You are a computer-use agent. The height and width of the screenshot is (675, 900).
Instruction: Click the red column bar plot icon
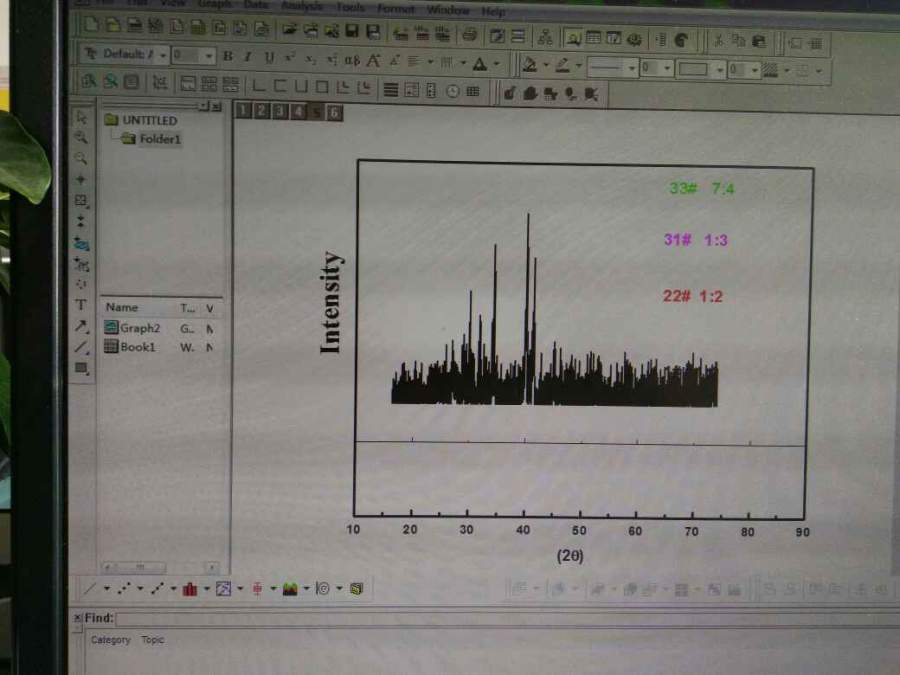[190, 589]
